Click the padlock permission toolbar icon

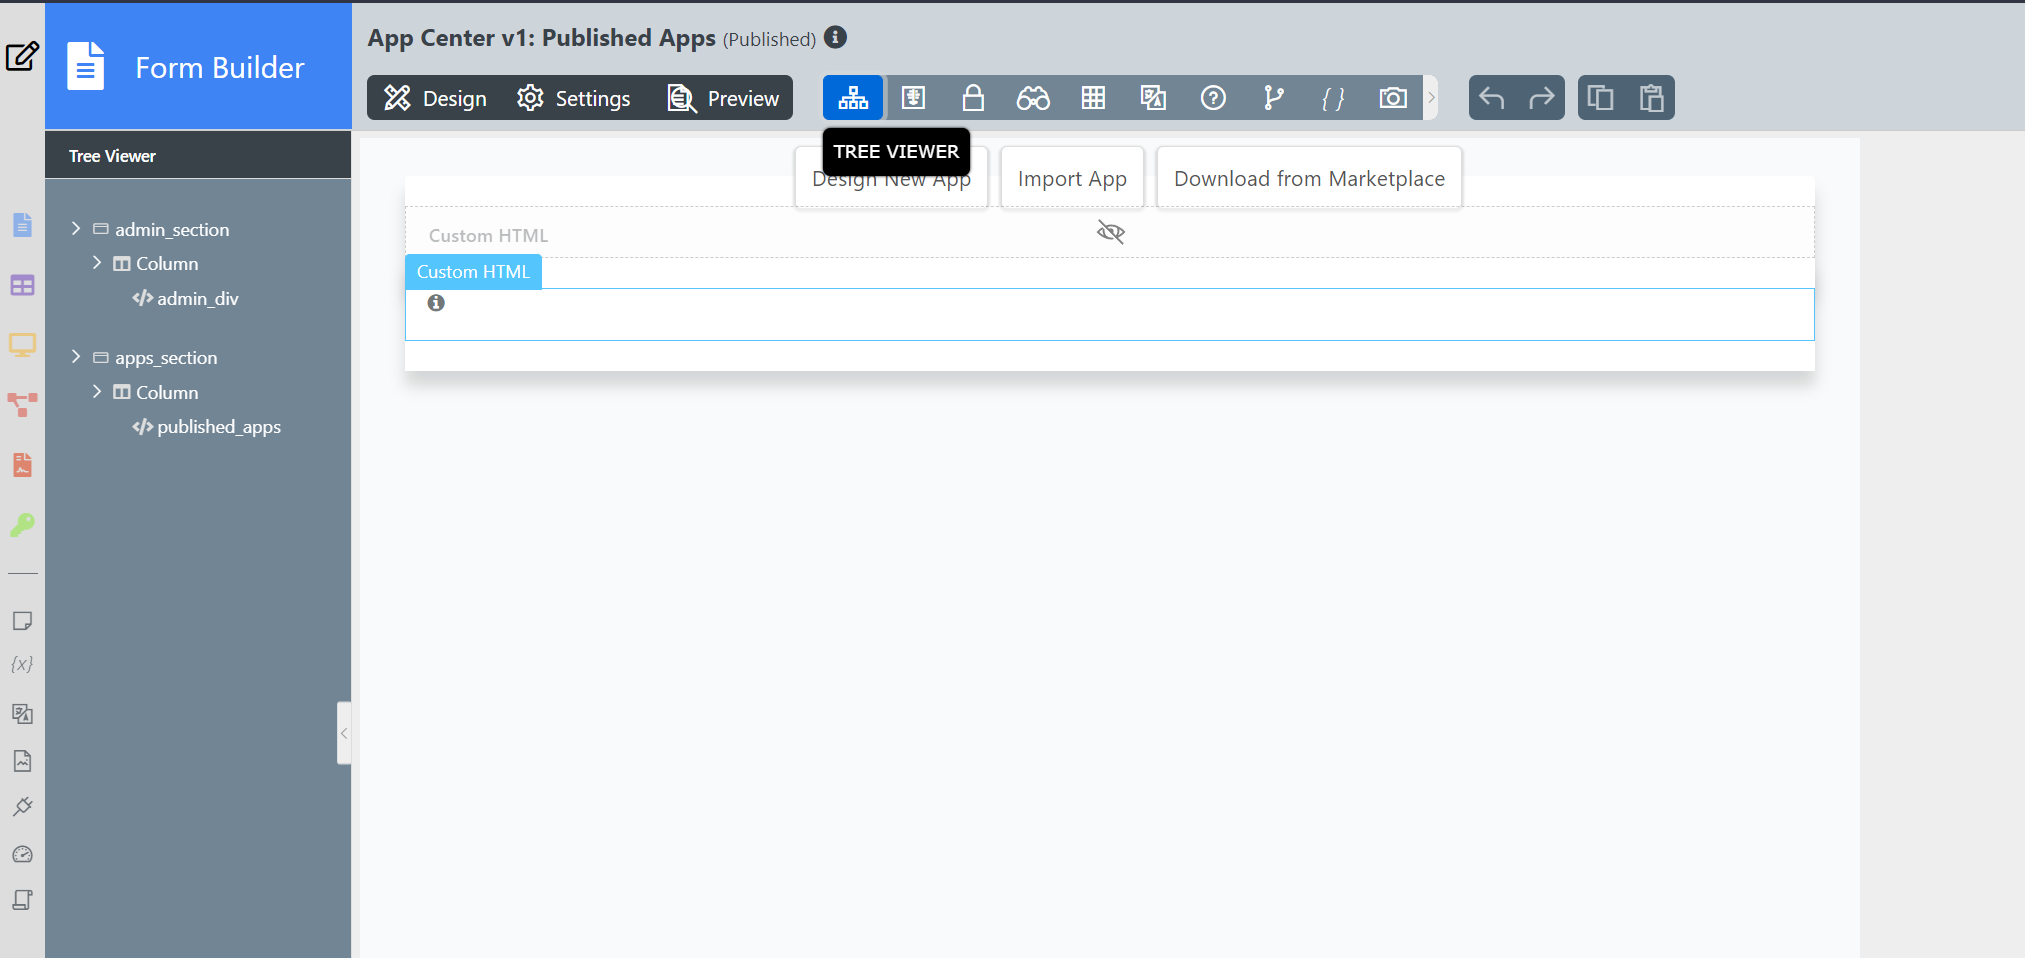coord(973,98)
